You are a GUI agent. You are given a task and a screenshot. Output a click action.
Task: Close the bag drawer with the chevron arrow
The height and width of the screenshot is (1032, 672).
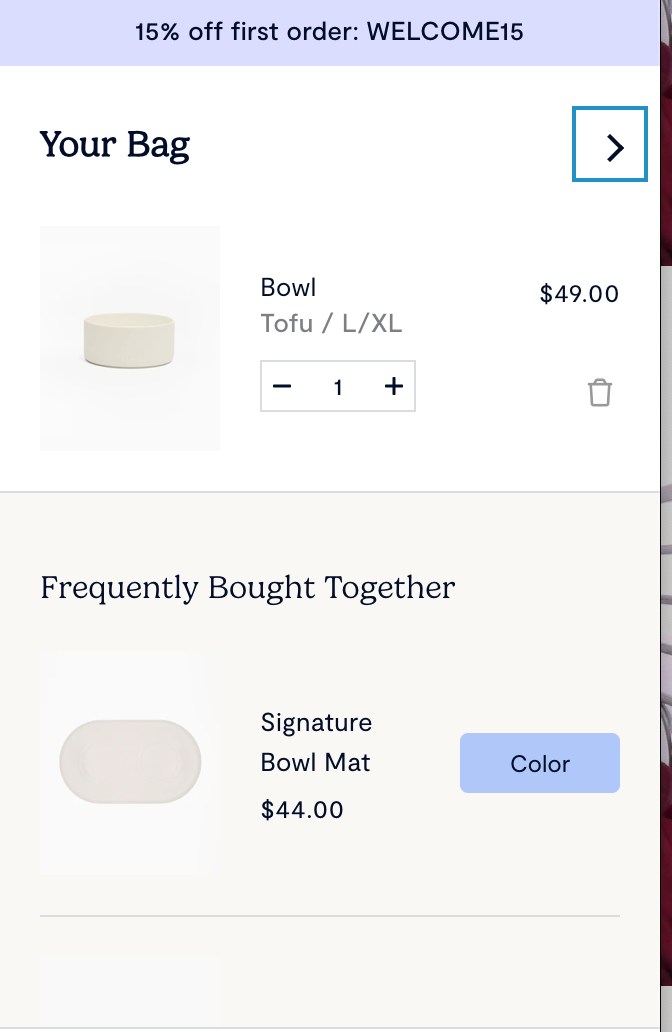[610, 146]
